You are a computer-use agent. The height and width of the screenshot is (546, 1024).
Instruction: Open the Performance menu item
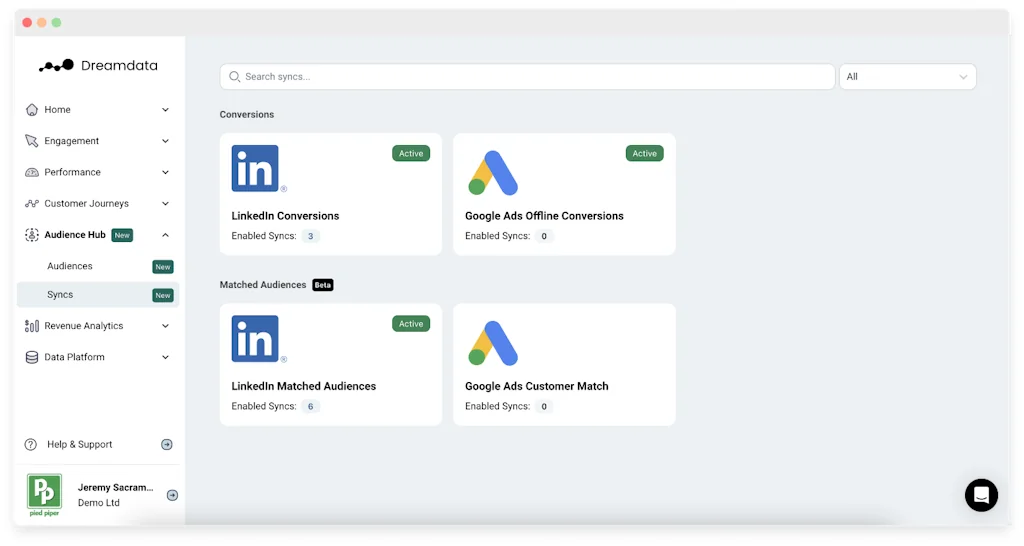pyautogui.click(x=98, y=172)
